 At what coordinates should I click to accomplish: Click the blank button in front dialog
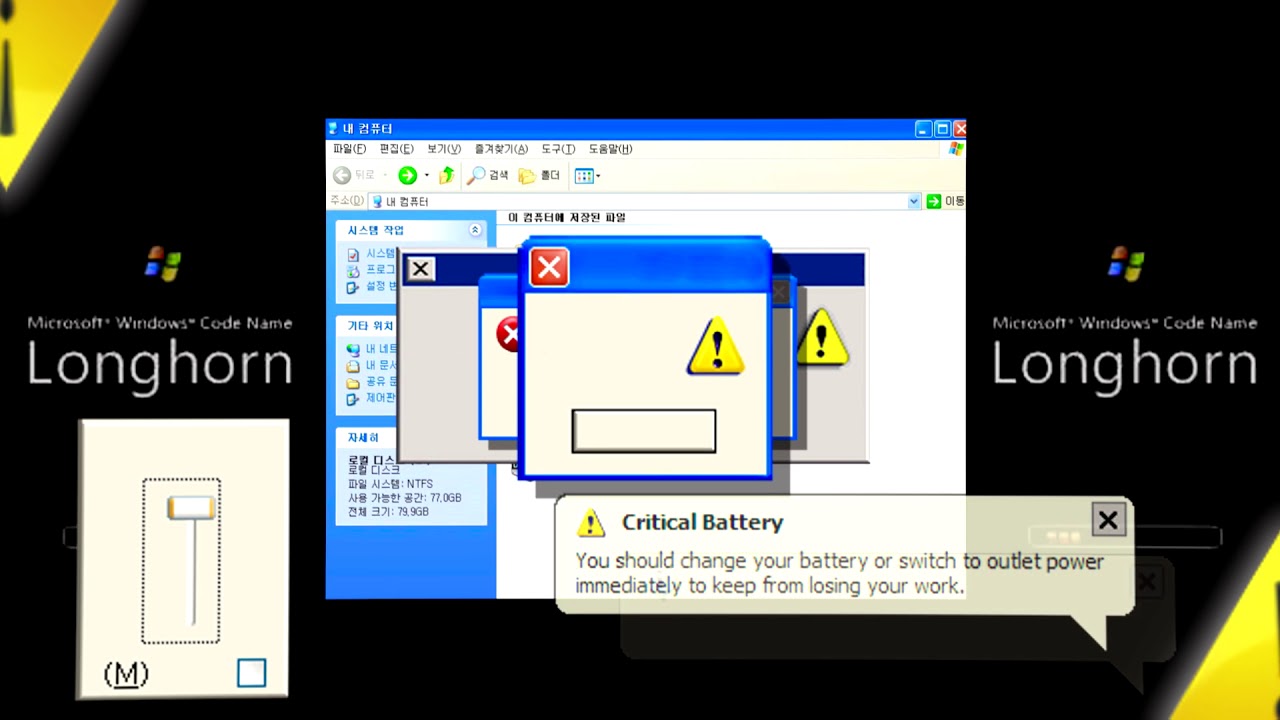[644, 431]
